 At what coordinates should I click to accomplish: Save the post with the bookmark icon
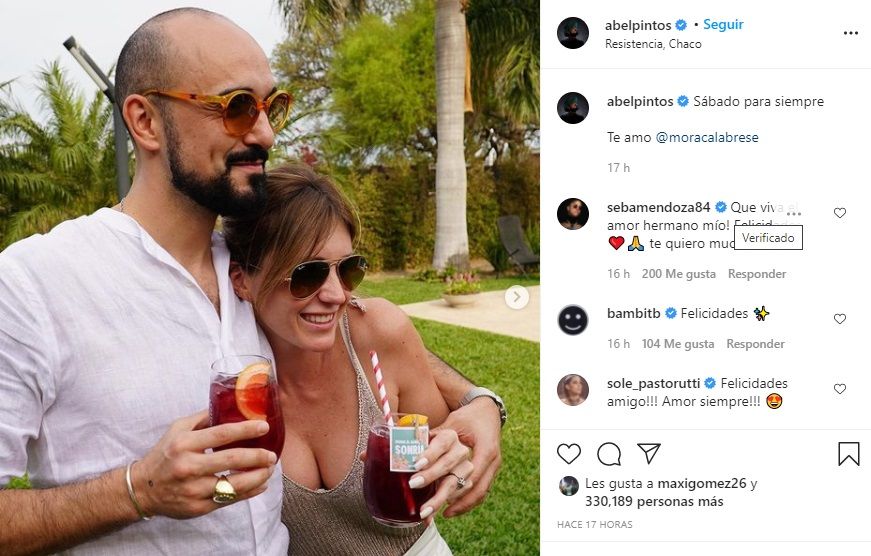coord(849,454)
